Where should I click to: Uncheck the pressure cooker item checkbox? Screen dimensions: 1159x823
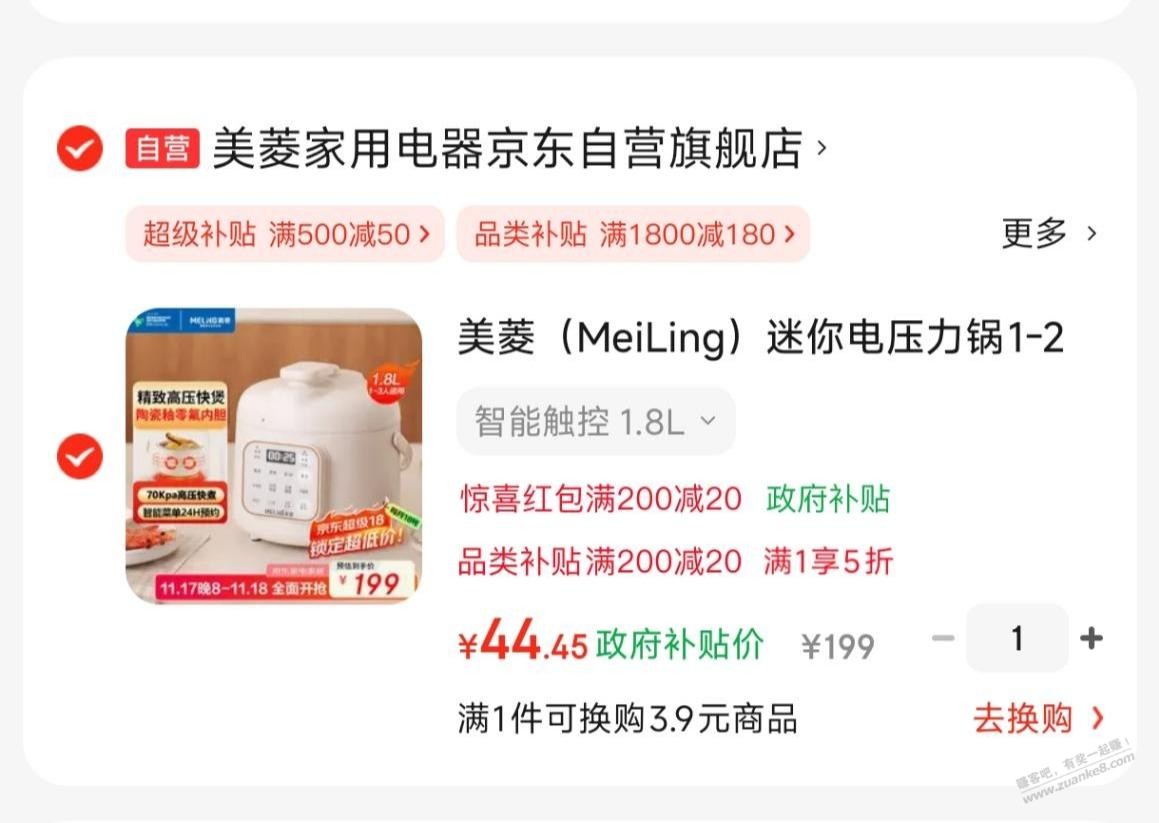pos(80,456)
